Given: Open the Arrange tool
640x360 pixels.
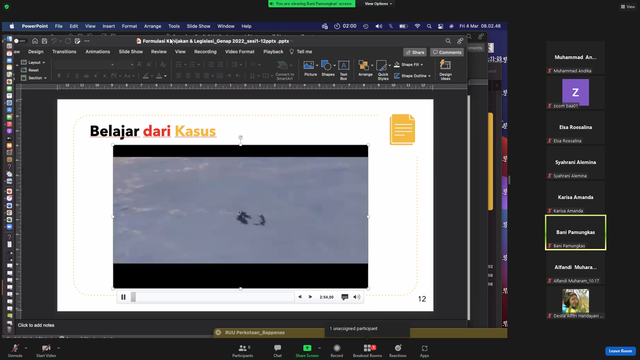Looking at the screenshot, I should [365, 69].
